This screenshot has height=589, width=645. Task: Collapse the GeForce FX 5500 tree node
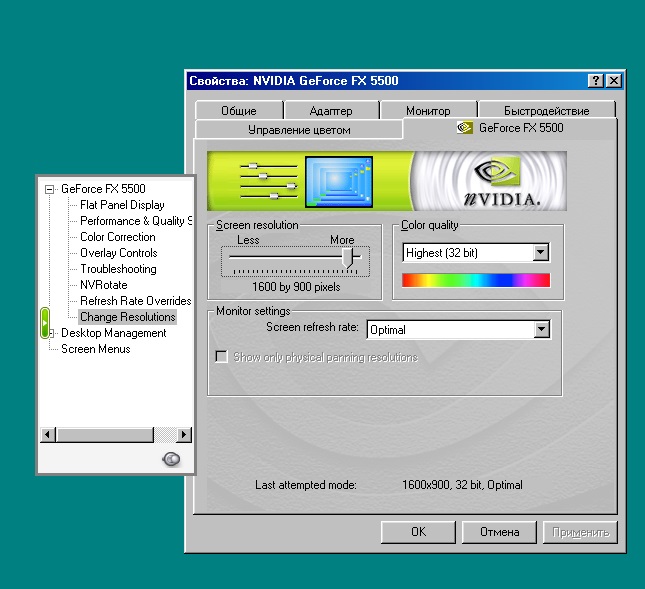(49, 189)
